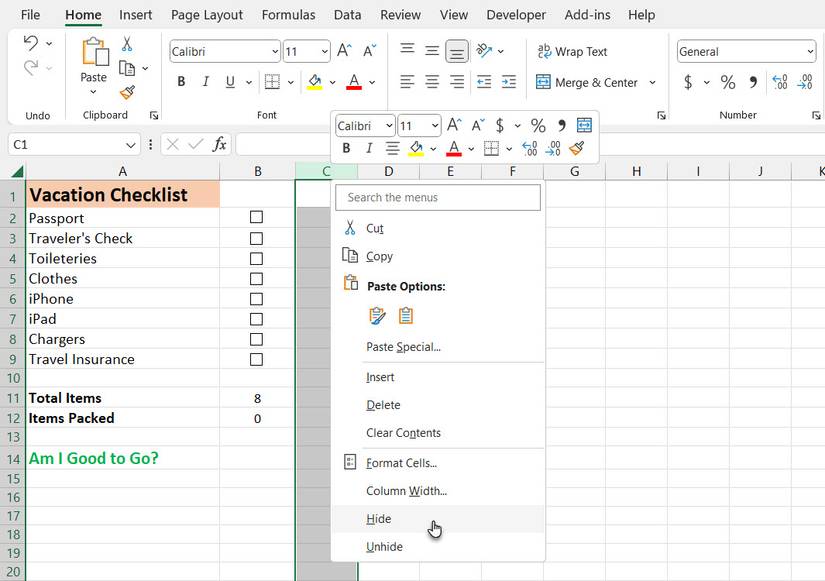Click the Insert Function fx icon

[x=219, y=144]
